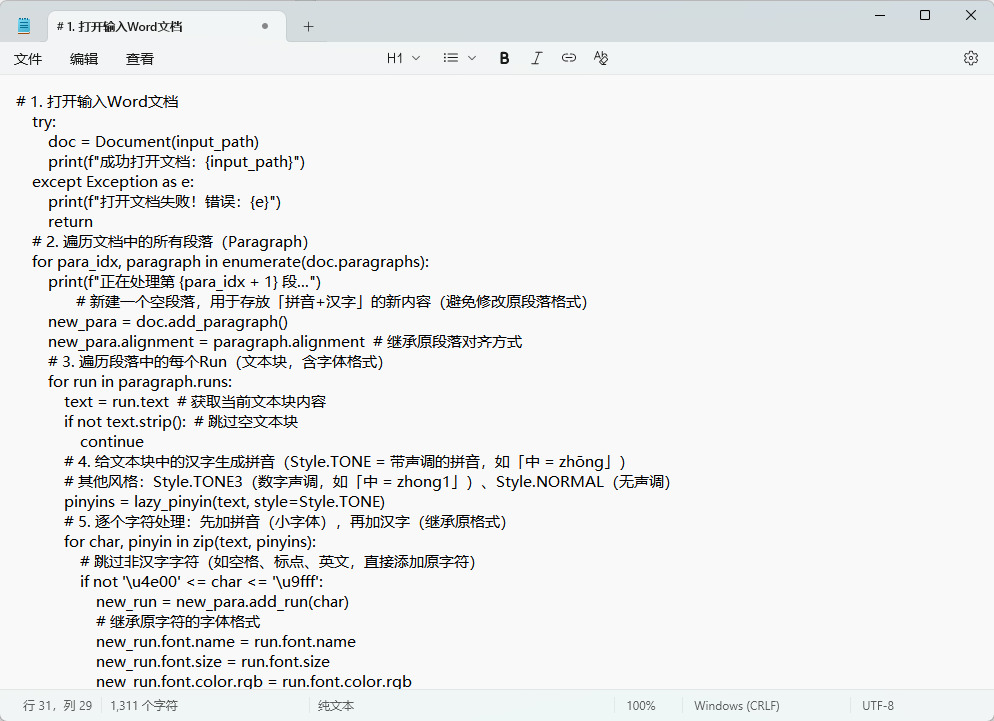
Task: Click the '# 新建一个空段落' comment line
Action: coord(332,301)
